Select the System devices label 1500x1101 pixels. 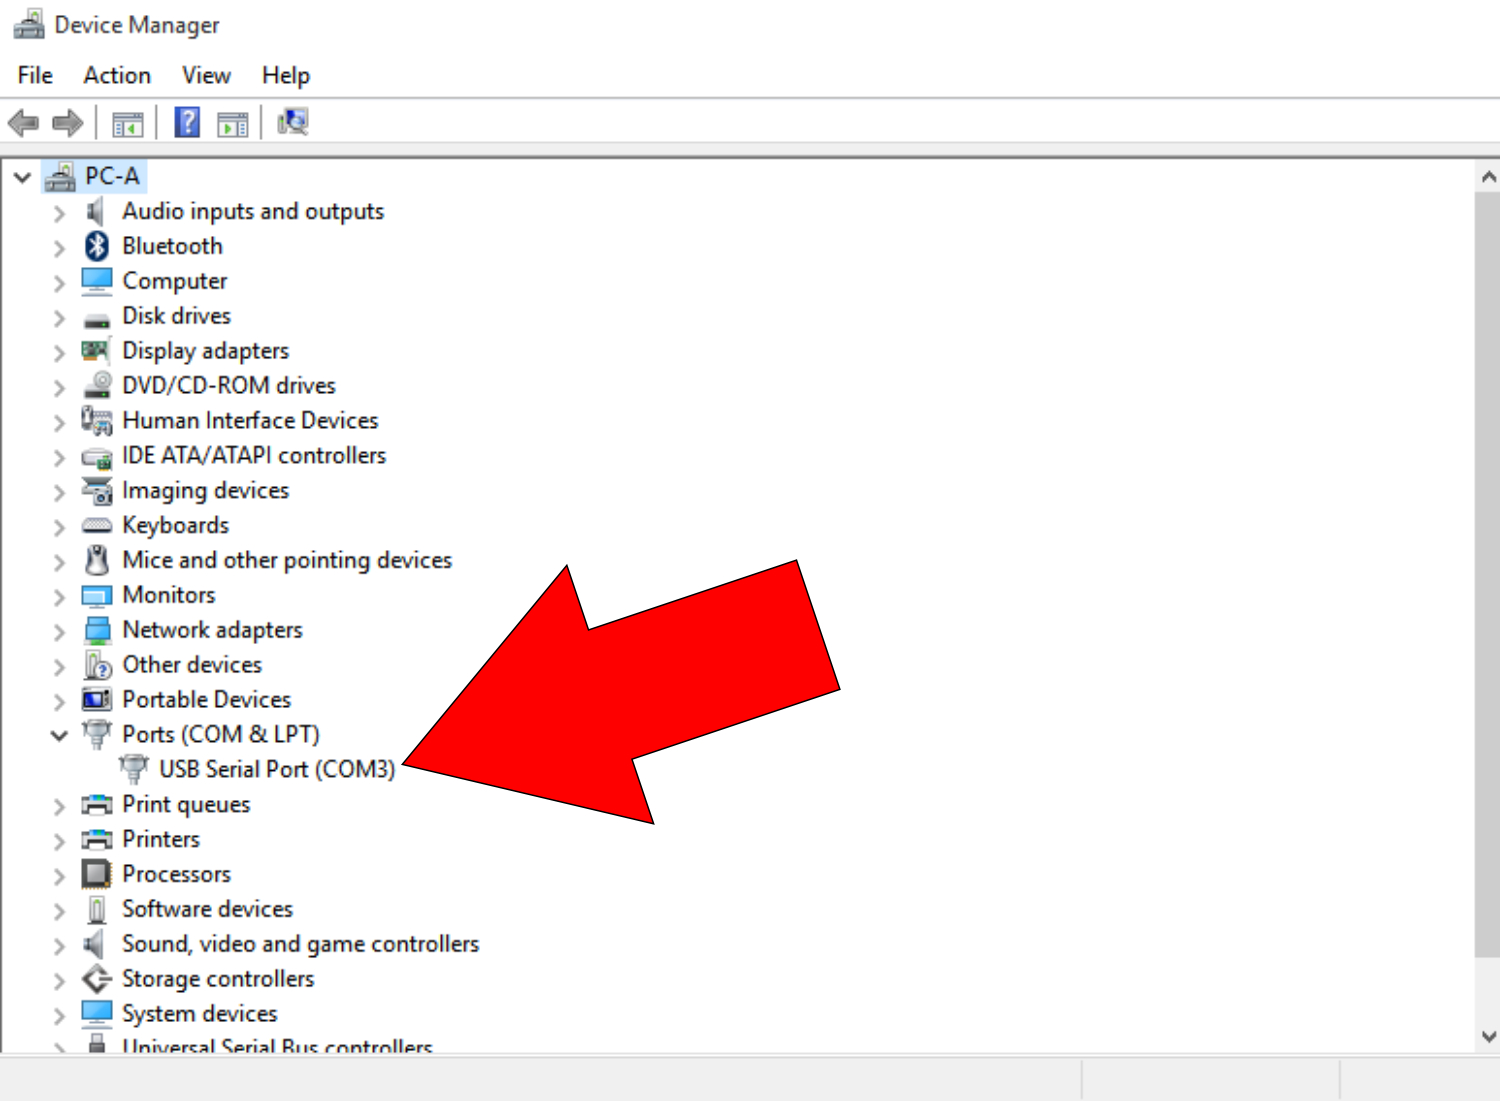[x=200, y=1014]
